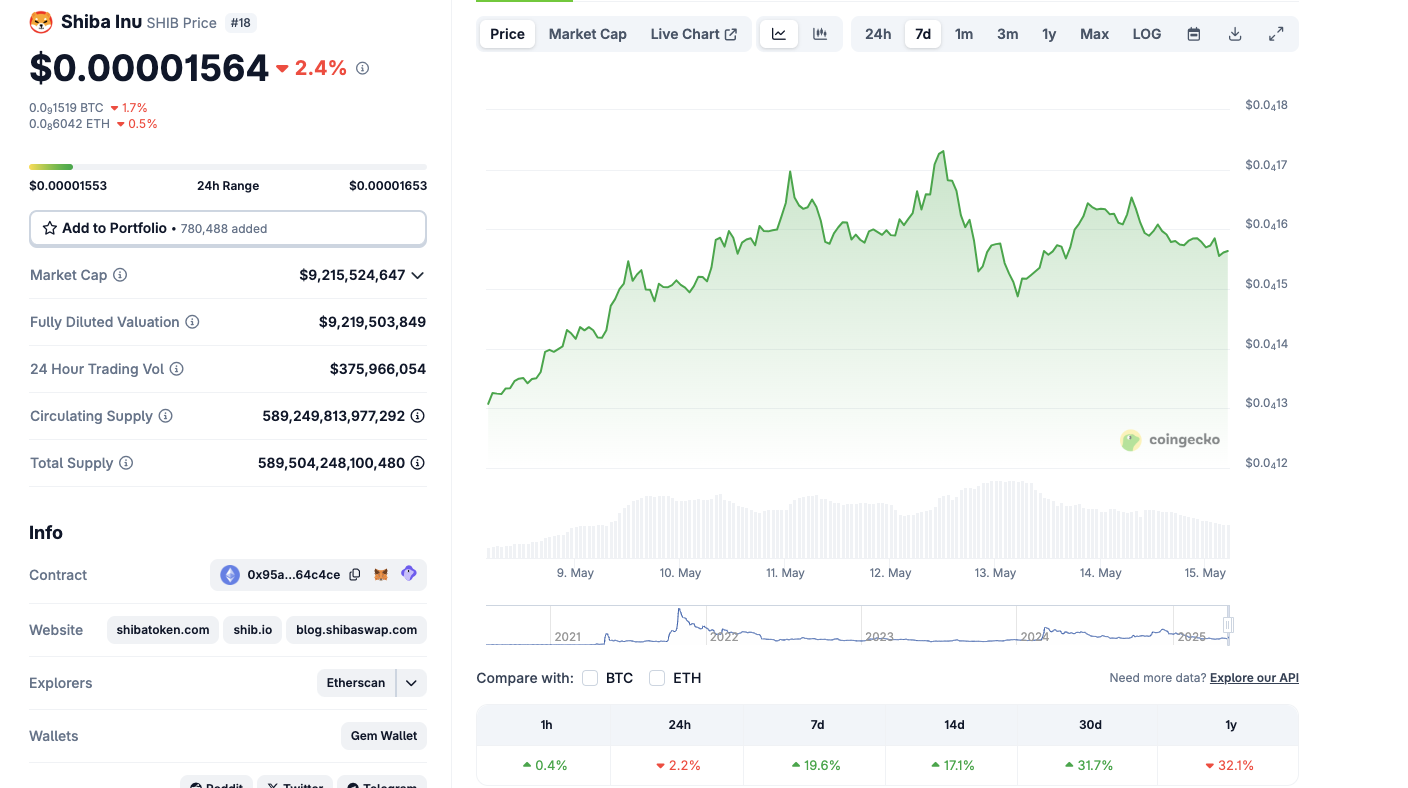Screen dimensions: 1408x788
Task: Open the calendar date range picker
Action: coord(1193,34)
